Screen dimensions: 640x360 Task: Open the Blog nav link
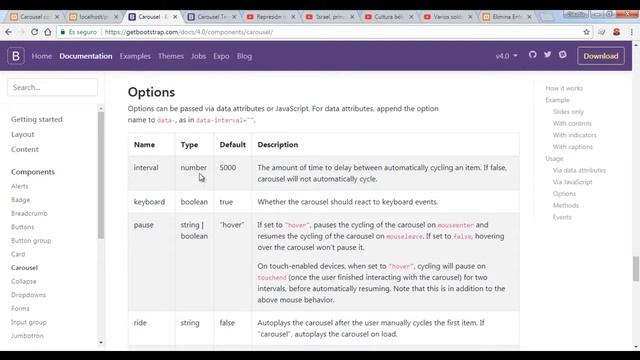coord(244,56)
